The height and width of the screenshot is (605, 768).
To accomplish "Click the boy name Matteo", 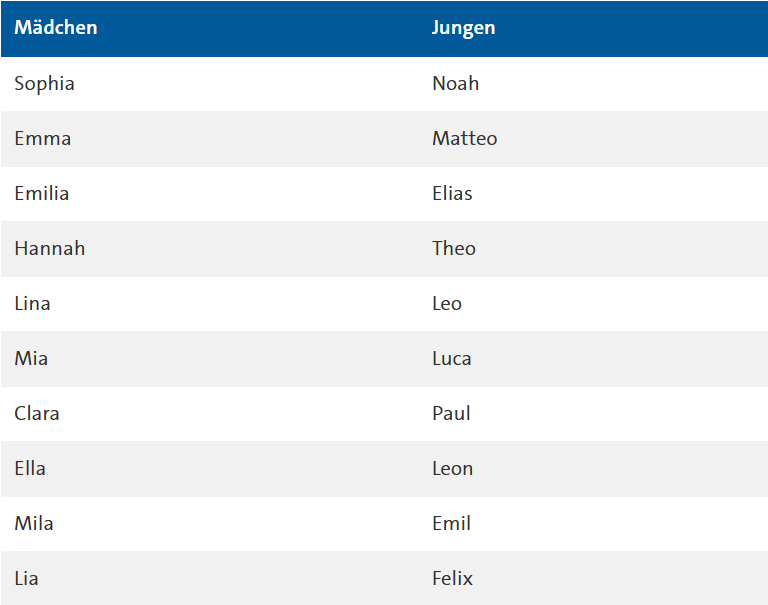I will pos(464,139).
